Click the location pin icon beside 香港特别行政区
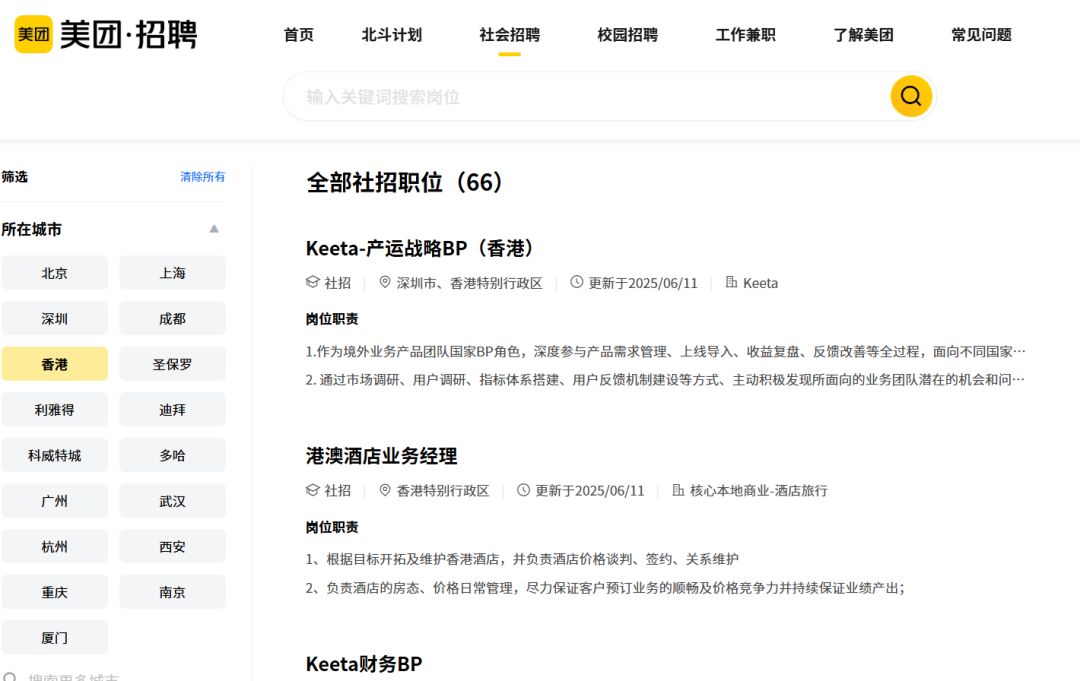This screenshot has width=1080, height=681. pyautogui.click(x=385, y=490)
